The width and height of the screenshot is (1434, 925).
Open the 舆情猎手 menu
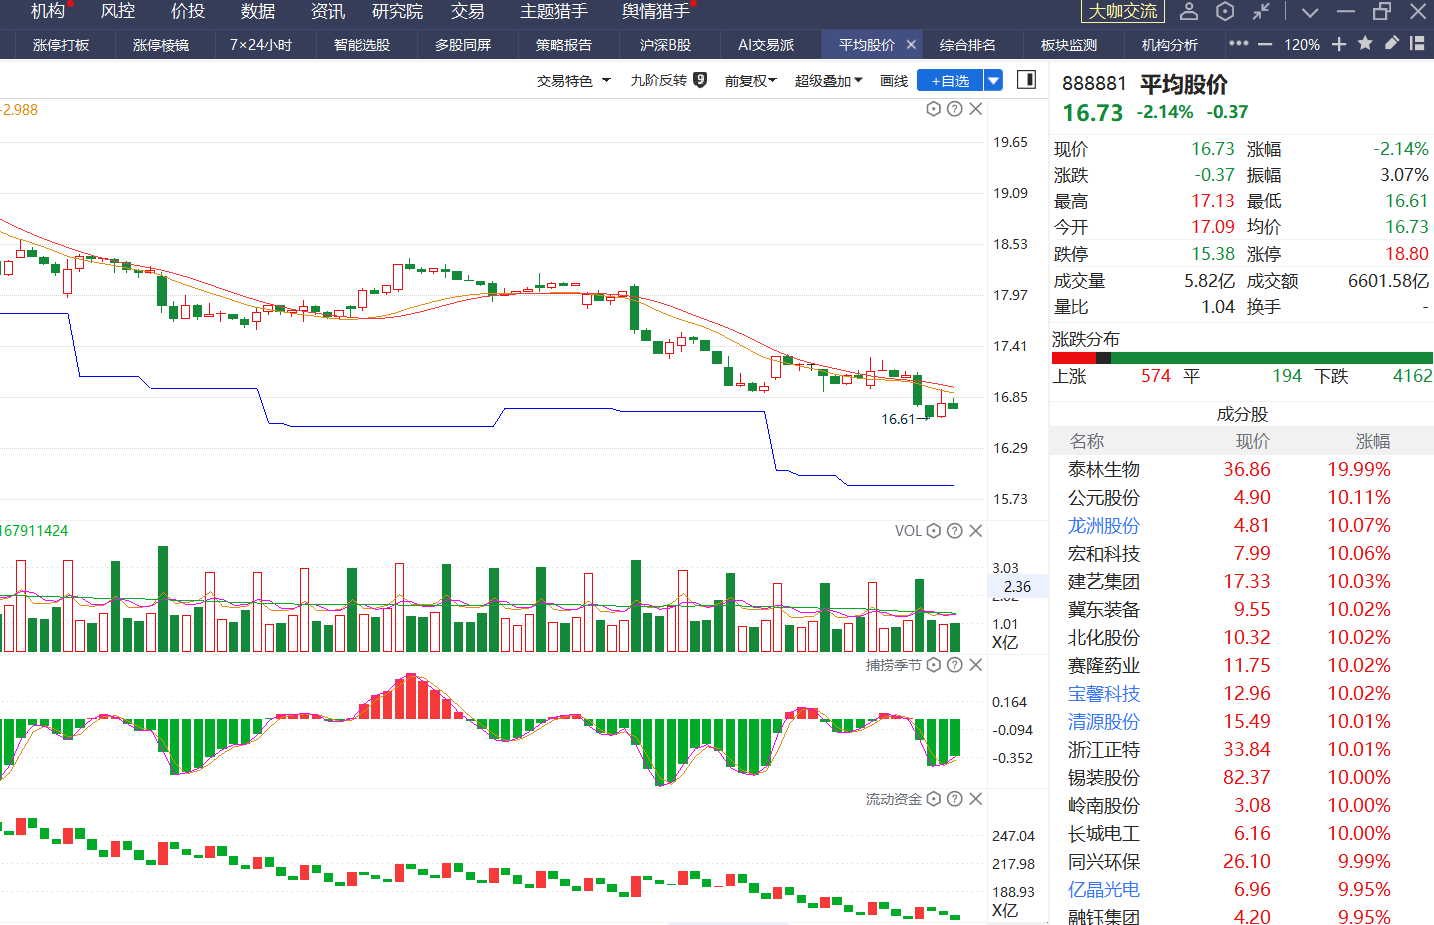point(656,11)
